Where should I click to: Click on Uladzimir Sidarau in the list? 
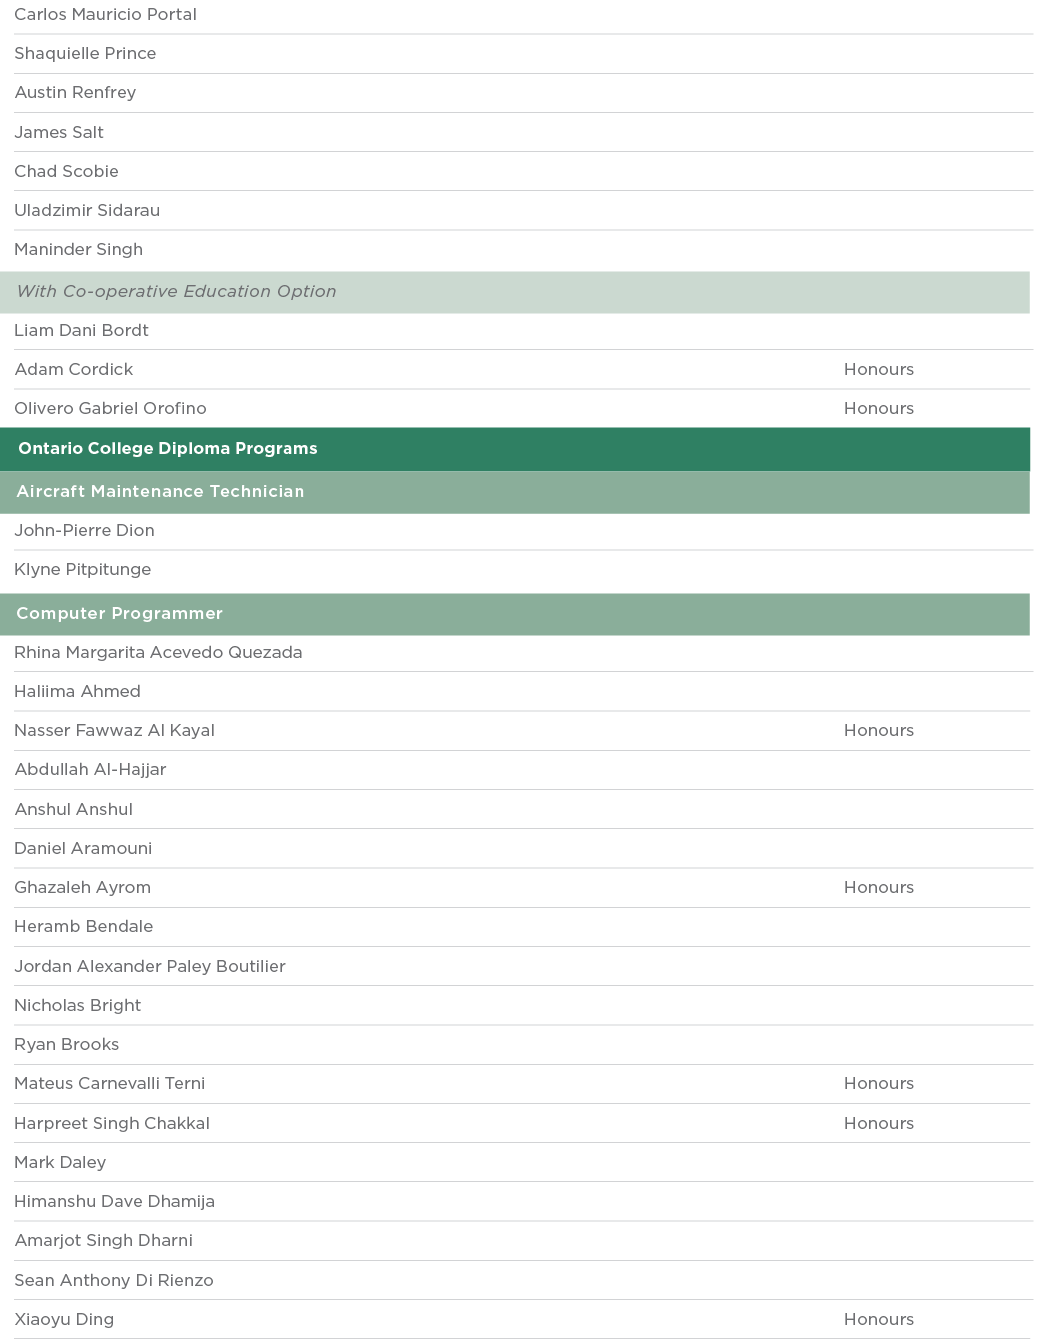tap(87, 211)
